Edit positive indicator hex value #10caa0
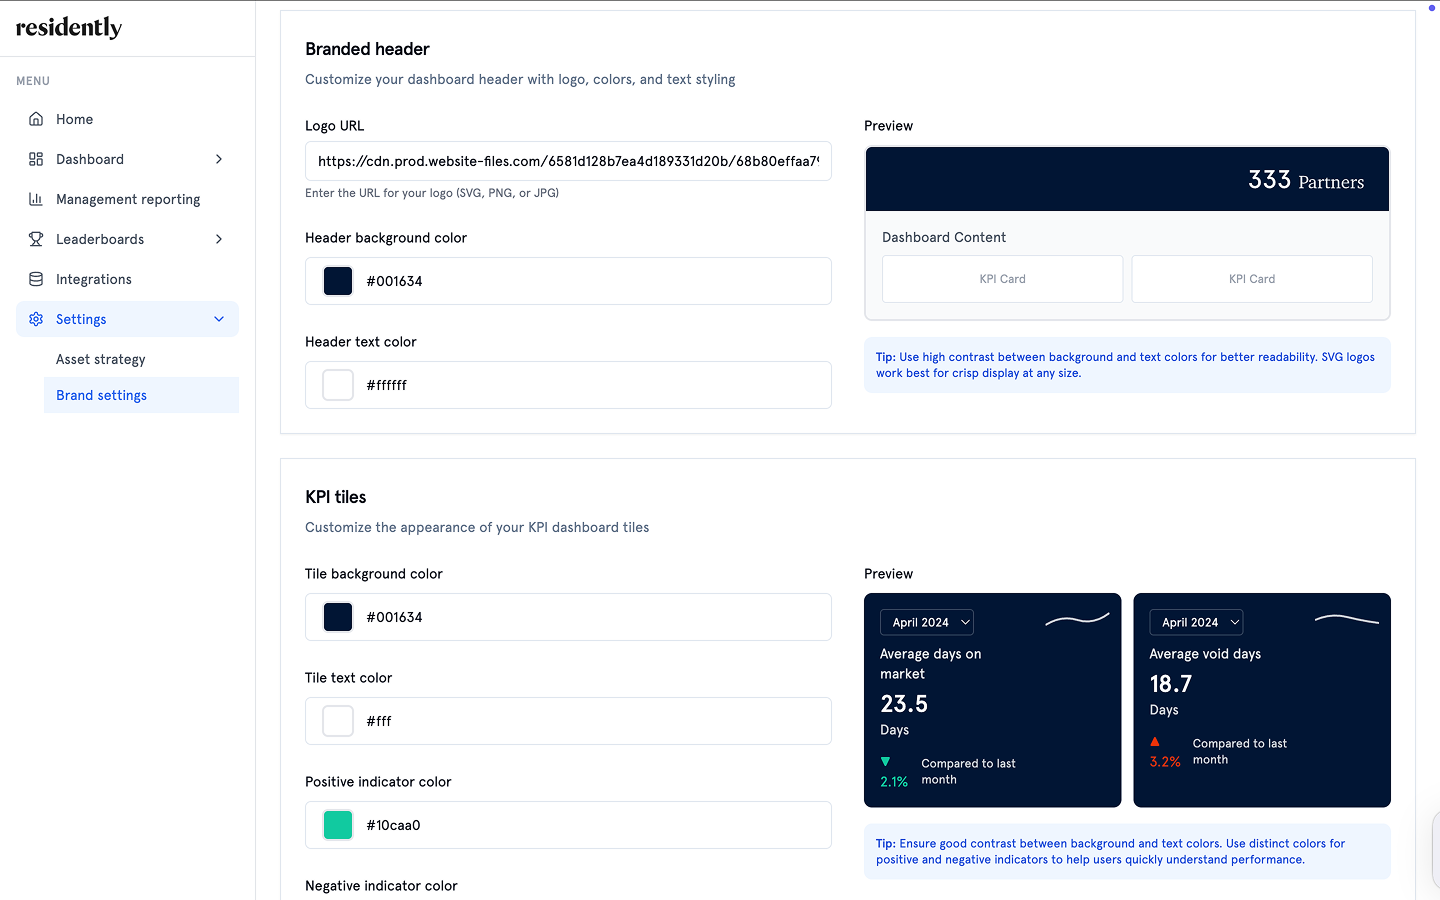Screen dimensions: 1440x900 [x=393, y=825]
